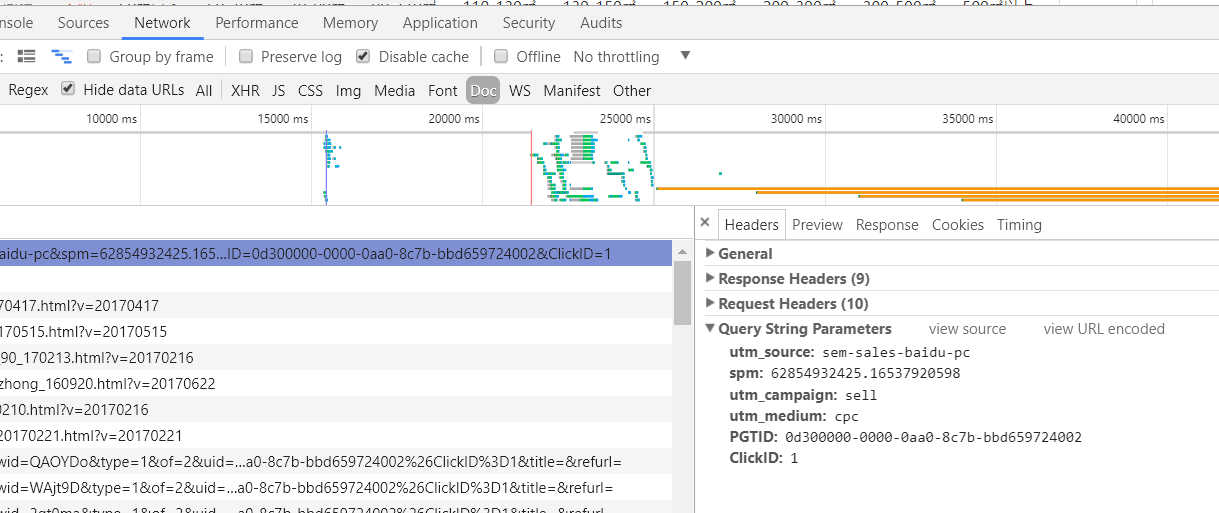Open the Application panel tab
The width and height of the screenshot is (1219, 513).
pos(440,22)
